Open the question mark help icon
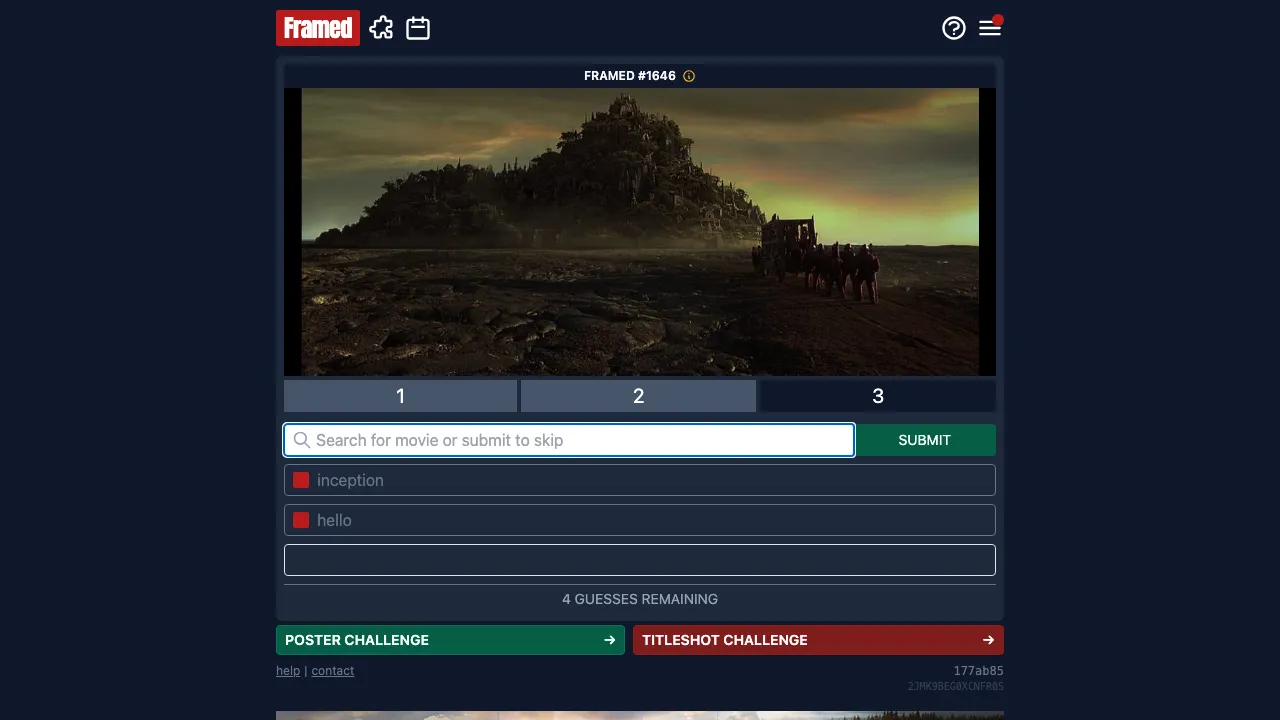The width and height of the screenshot is (1280, 720). [954, 28]
